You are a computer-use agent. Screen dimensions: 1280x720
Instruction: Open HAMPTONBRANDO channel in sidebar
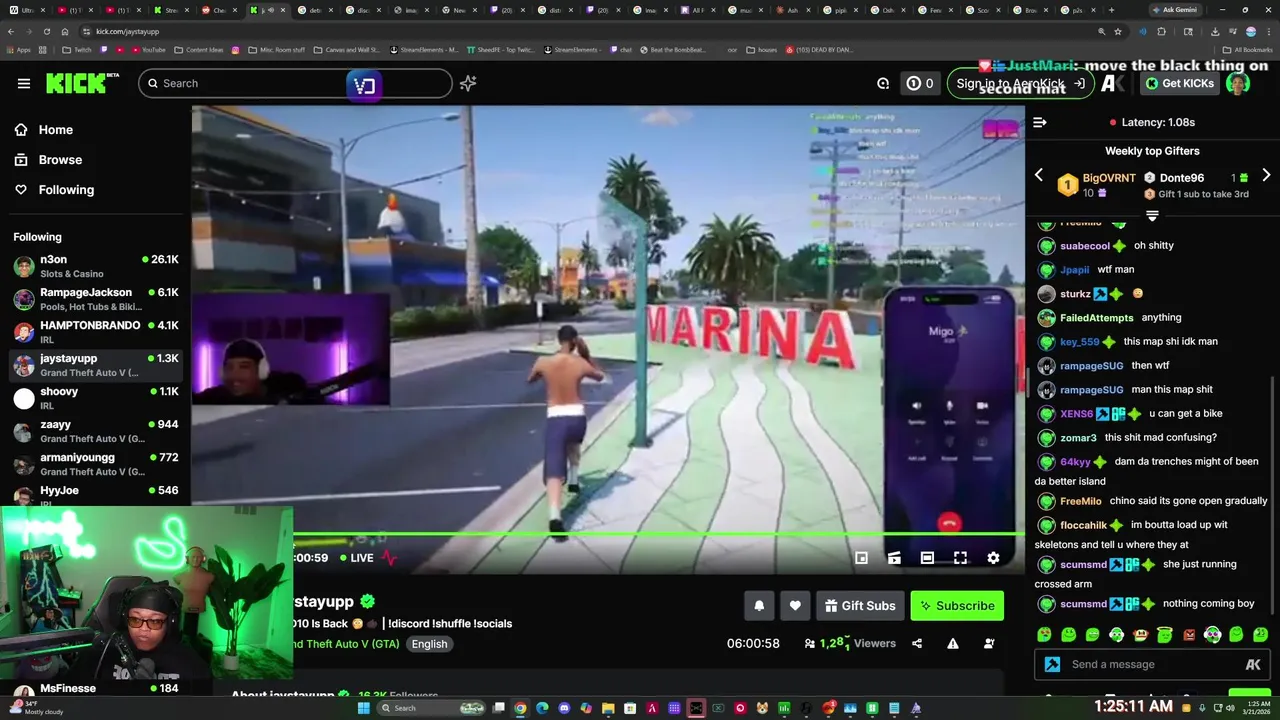point(95,332)
